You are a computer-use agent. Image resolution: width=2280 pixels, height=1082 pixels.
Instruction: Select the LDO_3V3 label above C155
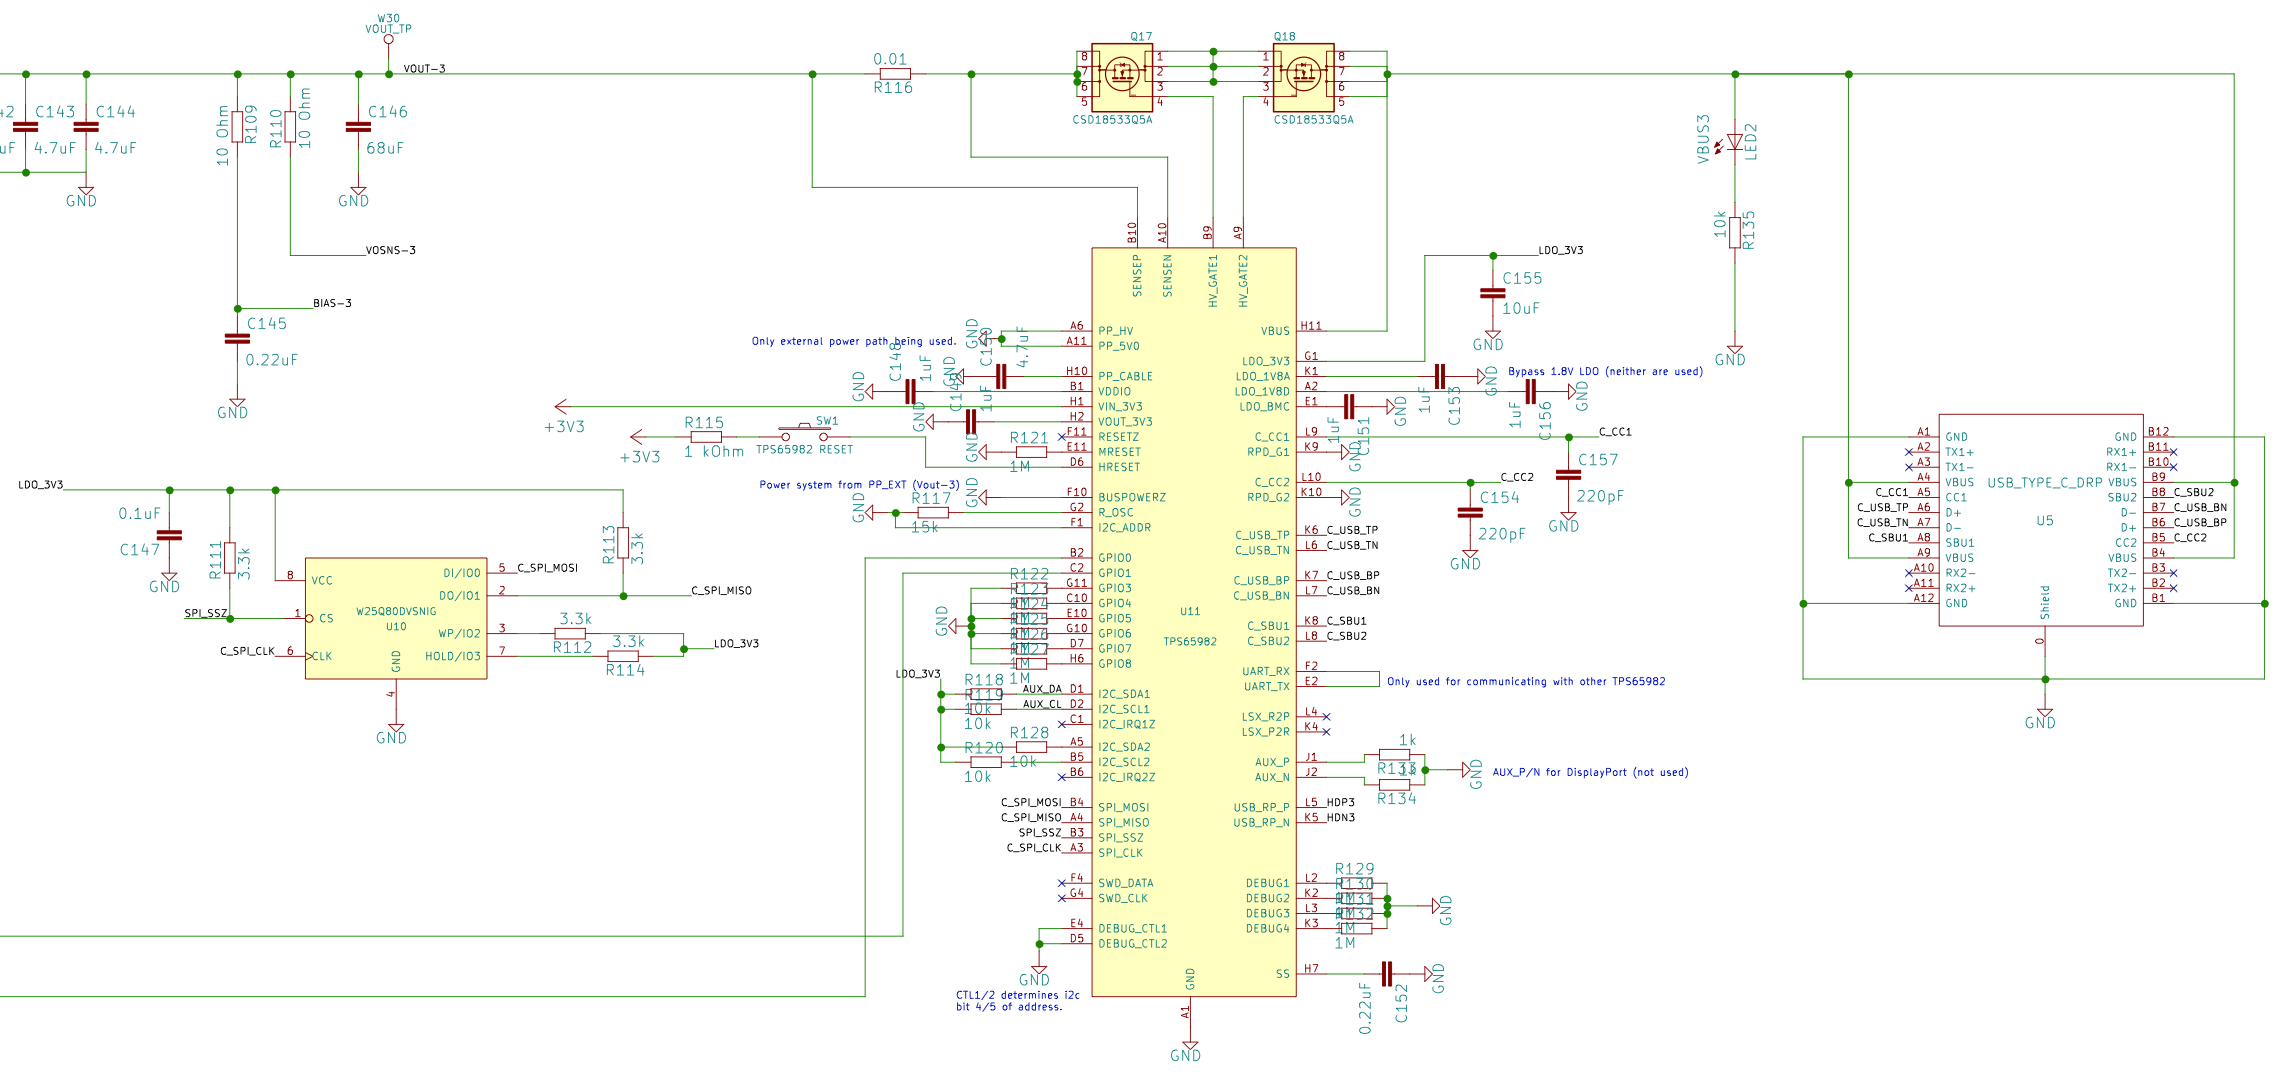click(x=1560, y=250)
